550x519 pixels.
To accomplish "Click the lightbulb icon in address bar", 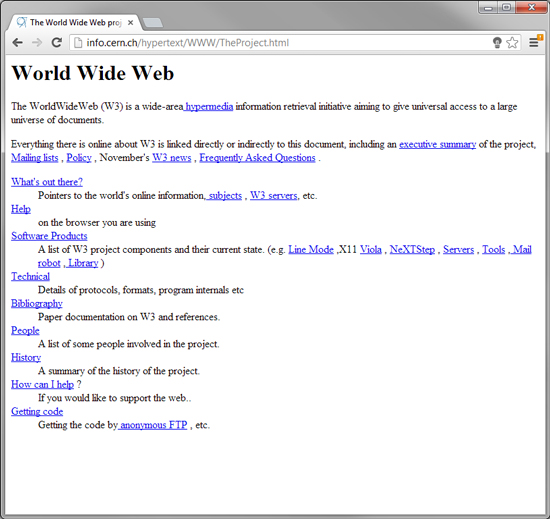I will click(x=497, y=43).
